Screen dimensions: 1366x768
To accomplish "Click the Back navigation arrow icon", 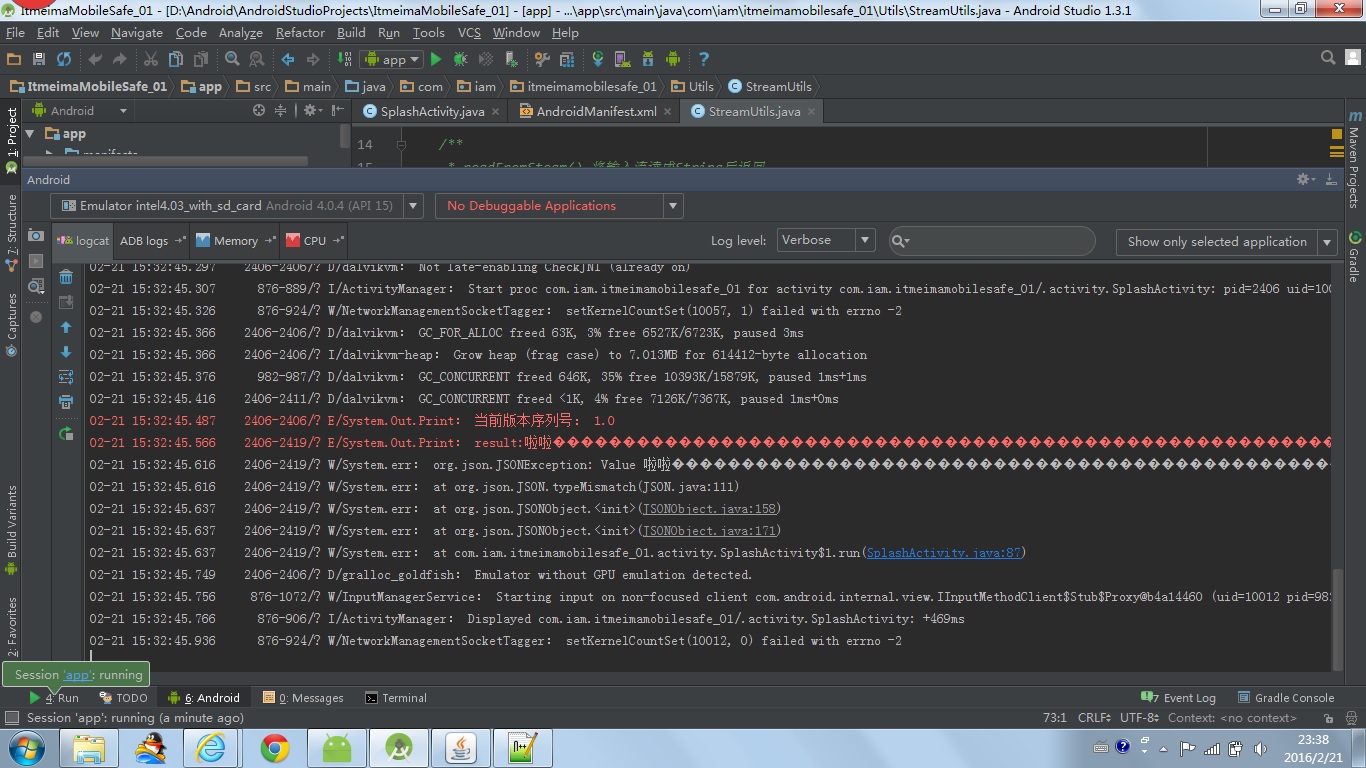I will tap(288, 59).
